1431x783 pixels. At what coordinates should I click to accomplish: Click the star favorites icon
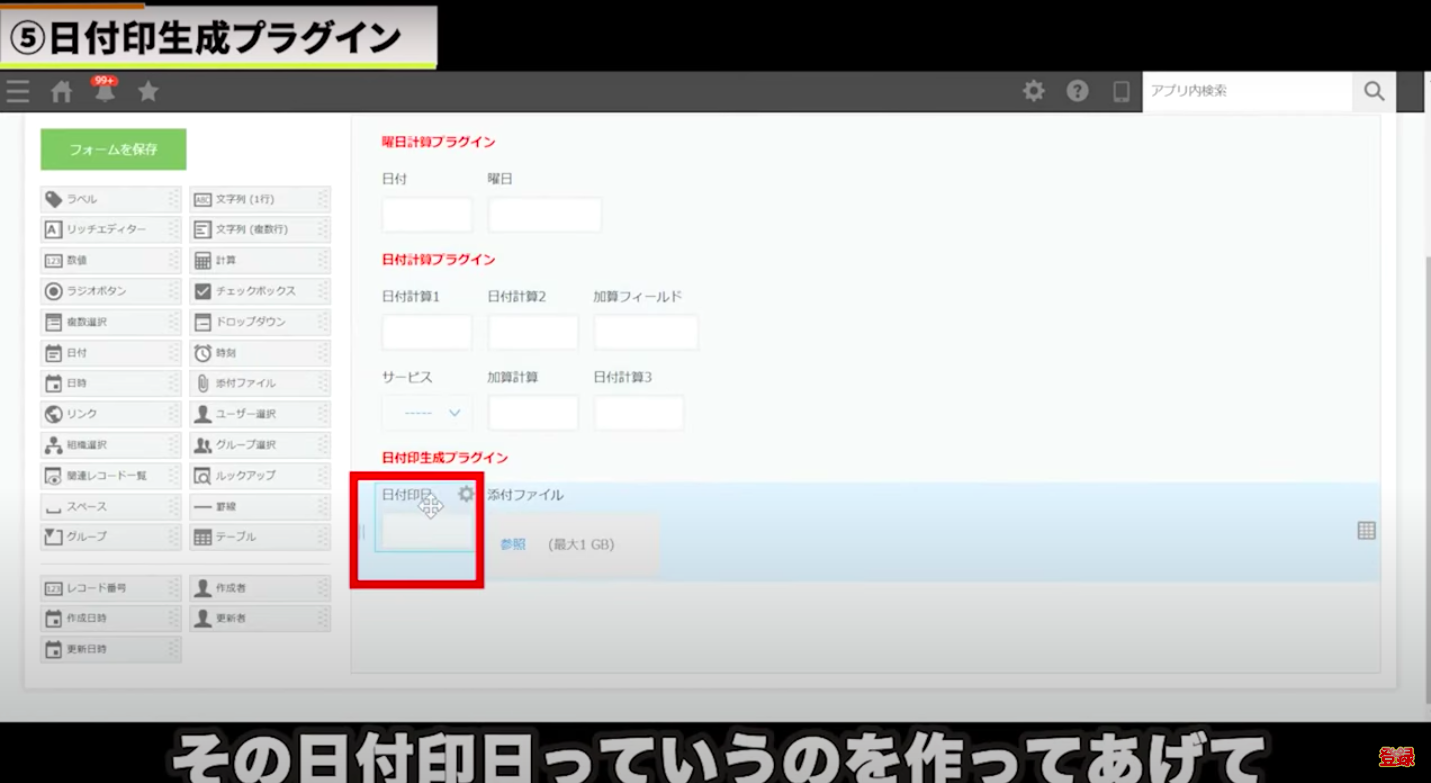[148, 92]
